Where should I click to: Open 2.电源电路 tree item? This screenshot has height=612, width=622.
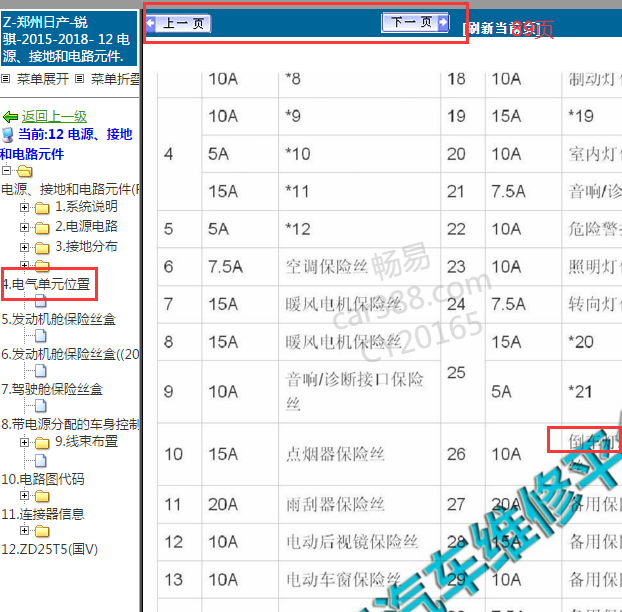86,226
